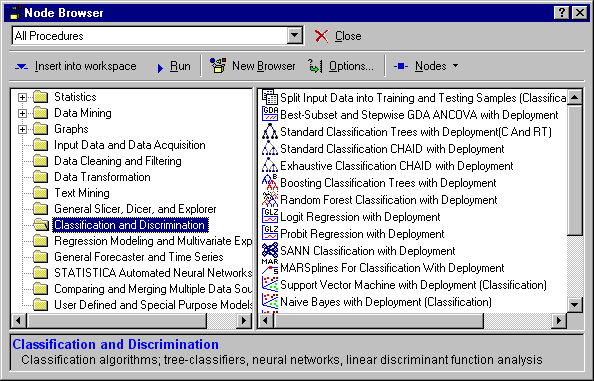Viewport: 594px width, 381px height.
Task: Expand the Data Mining tree node
Action: point(22,113)
